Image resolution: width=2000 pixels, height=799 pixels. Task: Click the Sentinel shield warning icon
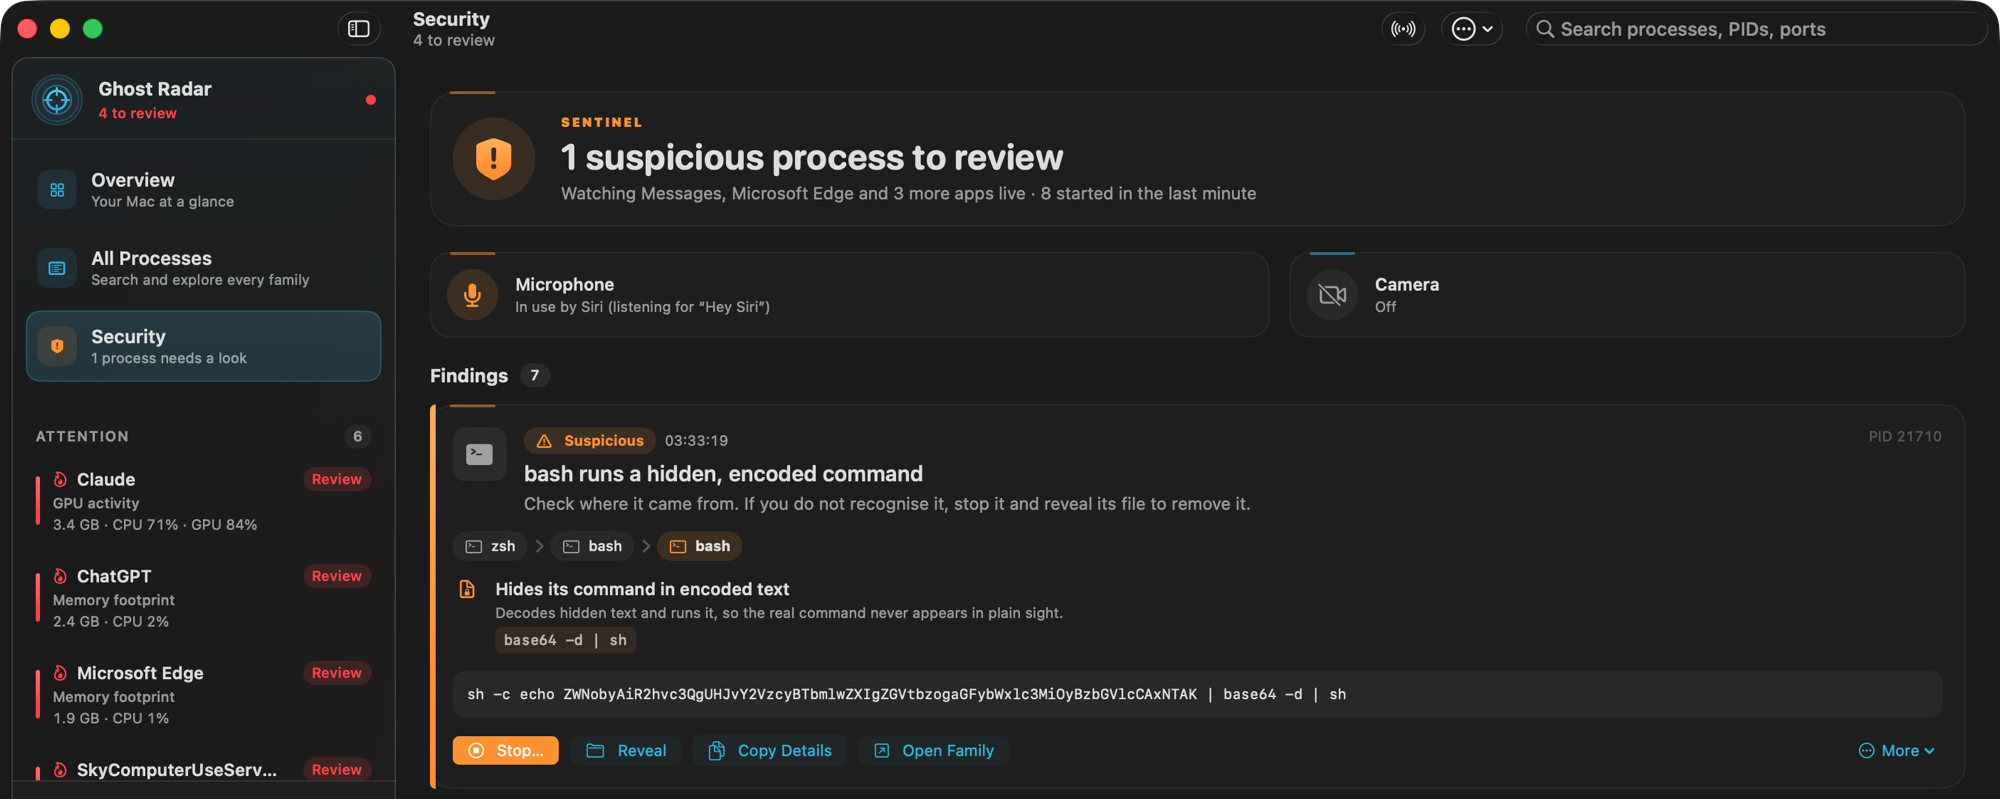[x=493, y=159]
